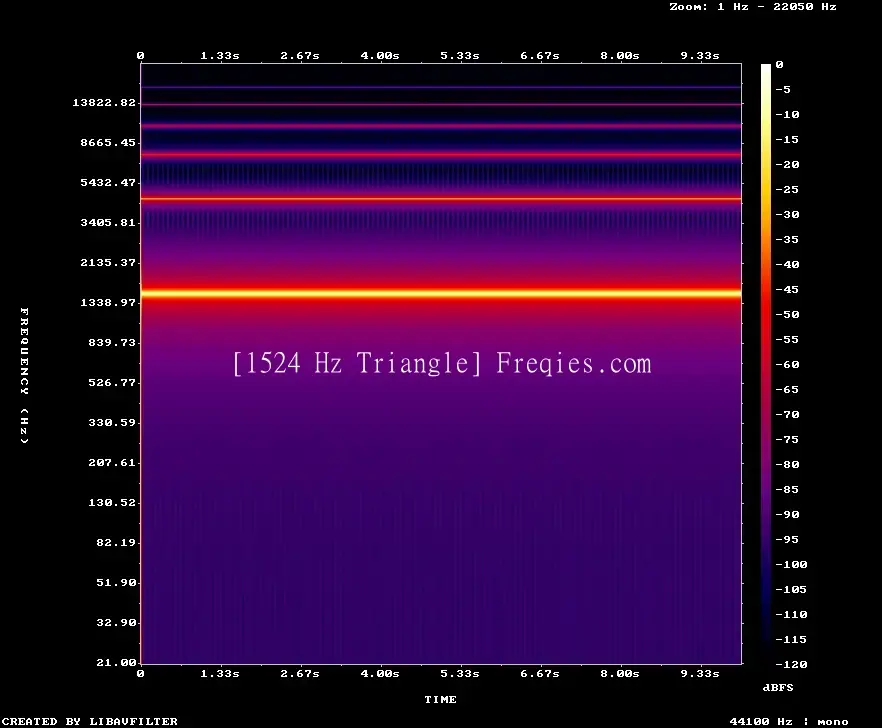This screenshot has width=882, height=728.
Task: Click the -40 dBFS scale value
Action: click(x=787, y=264)
